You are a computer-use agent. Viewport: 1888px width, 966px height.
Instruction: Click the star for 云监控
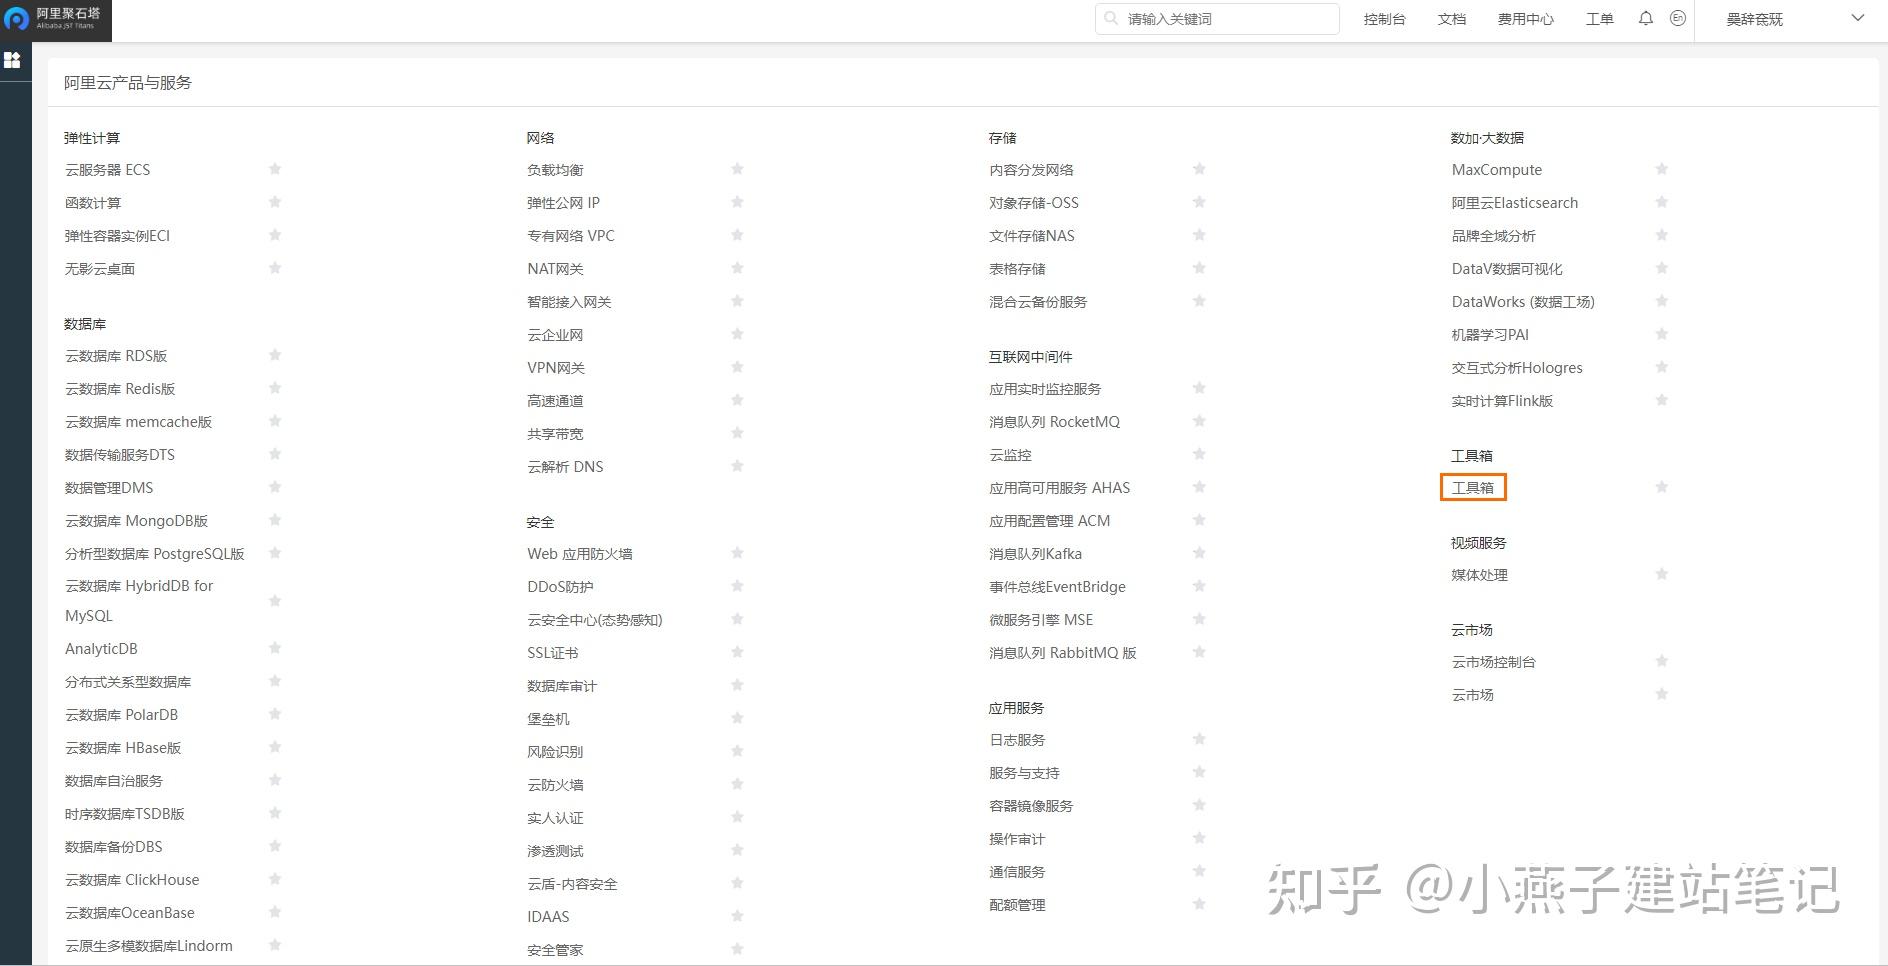pyautogui.click(x=1199, y=454)
